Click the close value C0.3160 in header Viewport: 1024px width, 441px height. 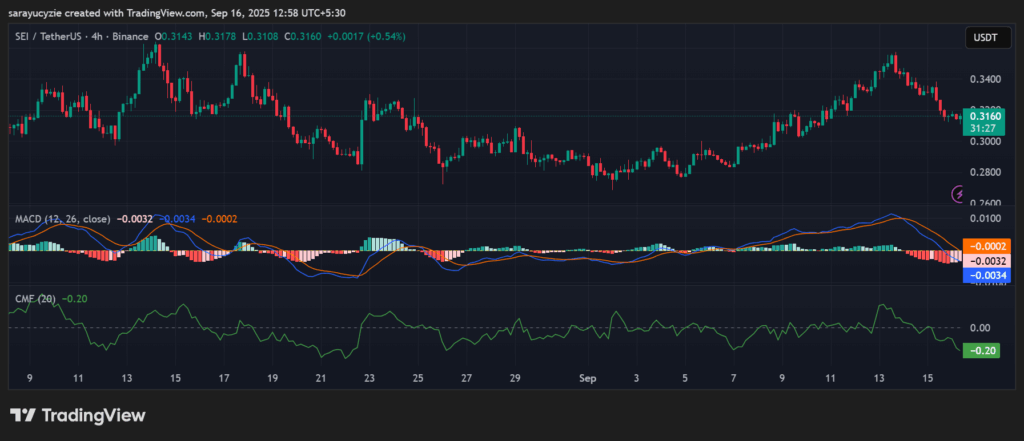(x=302, y=37)
